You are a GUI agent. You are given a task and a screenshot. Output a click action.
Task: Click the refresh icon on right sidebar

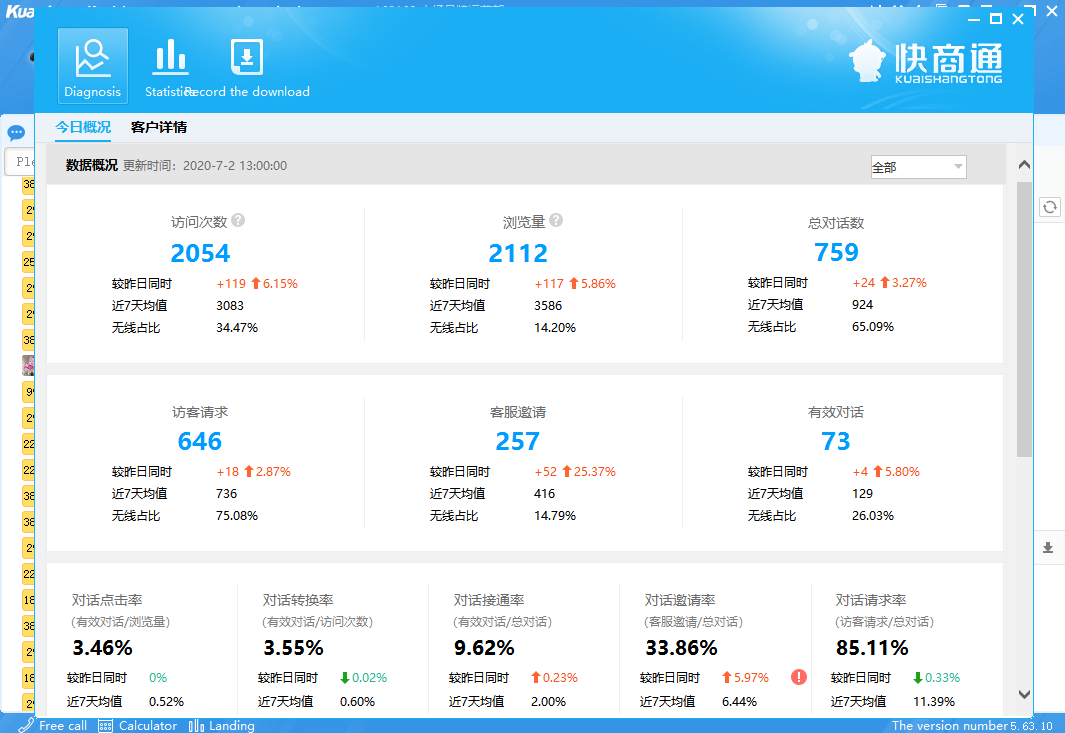(1049, 207)
